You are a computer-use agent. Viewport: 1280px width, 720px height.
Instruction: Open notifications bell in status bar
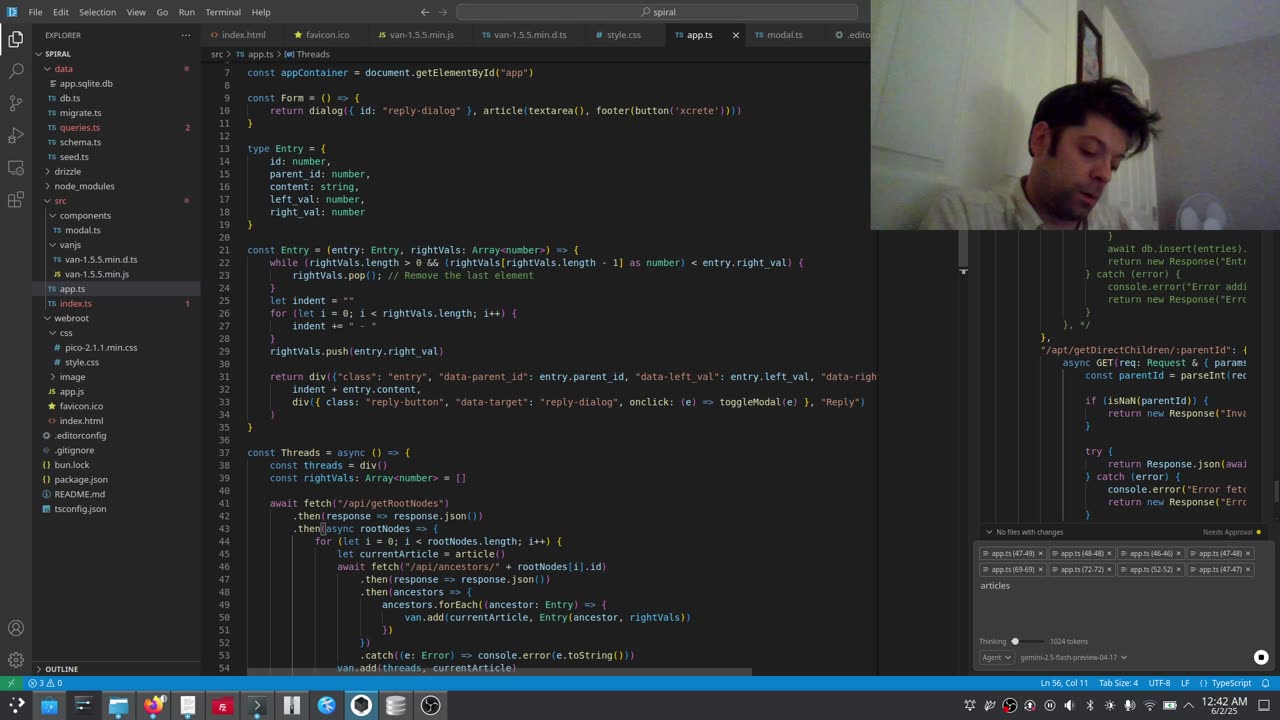coord(1267,683)
